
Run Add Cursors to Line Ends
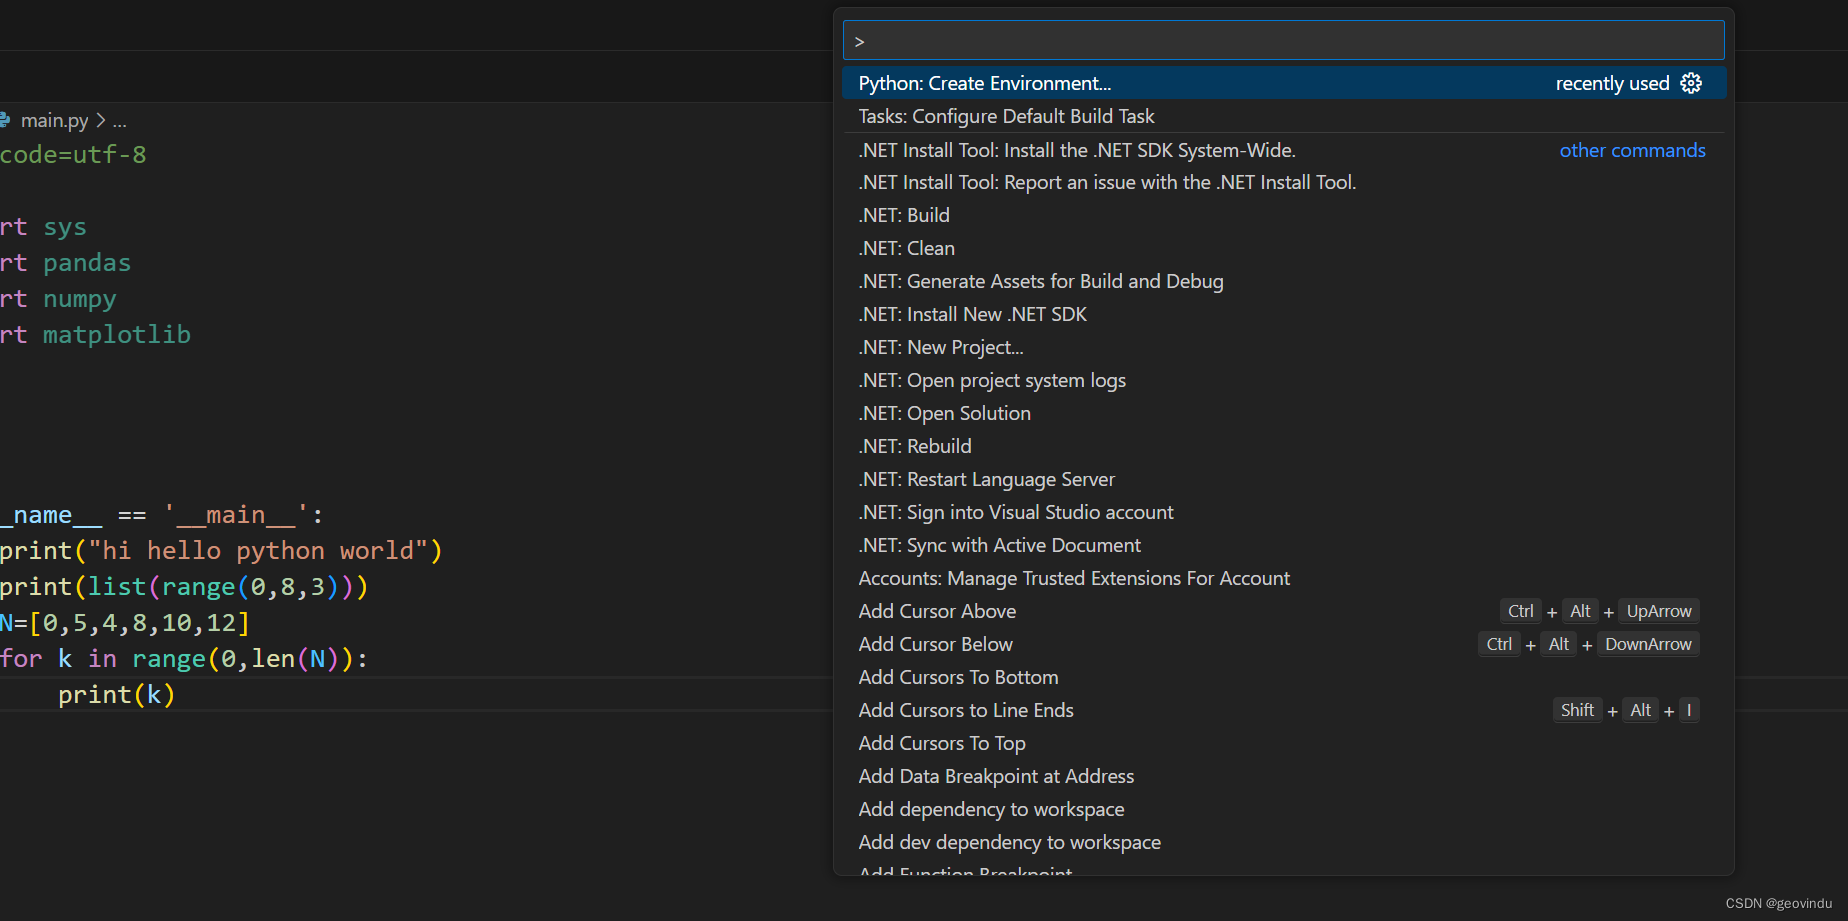(965, 710)
